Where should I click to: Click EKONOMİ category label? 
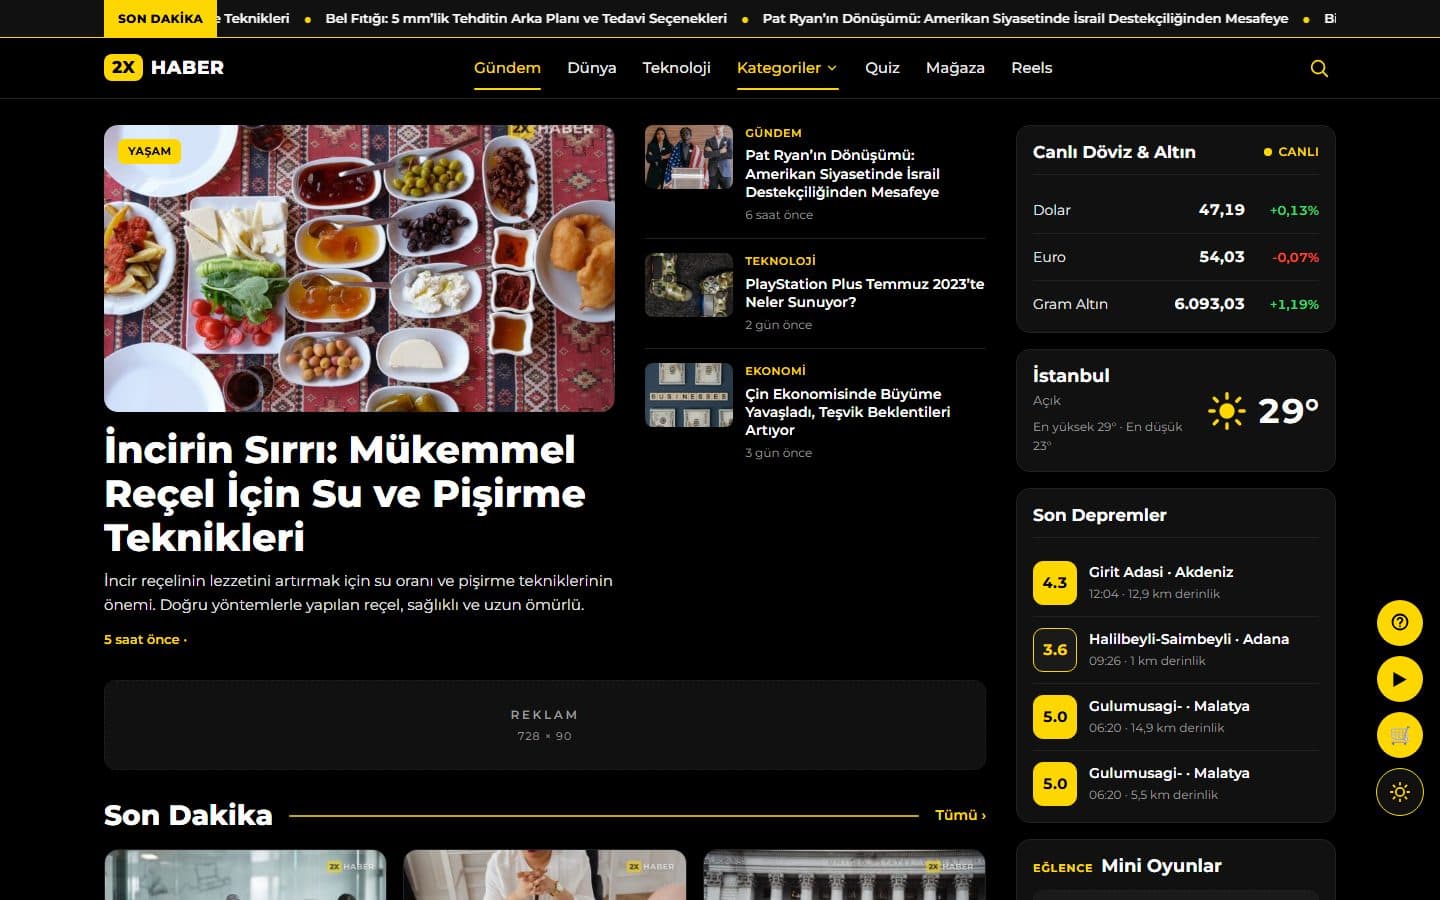tap(775, 371)
